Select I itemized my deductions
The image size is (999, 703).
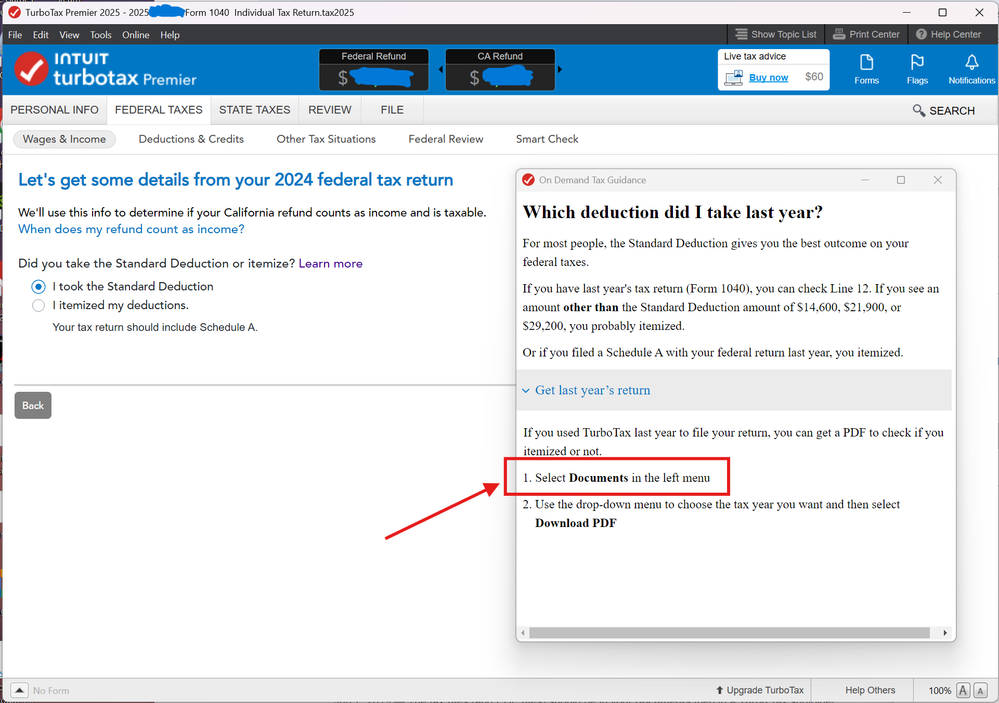click(38, 305)
